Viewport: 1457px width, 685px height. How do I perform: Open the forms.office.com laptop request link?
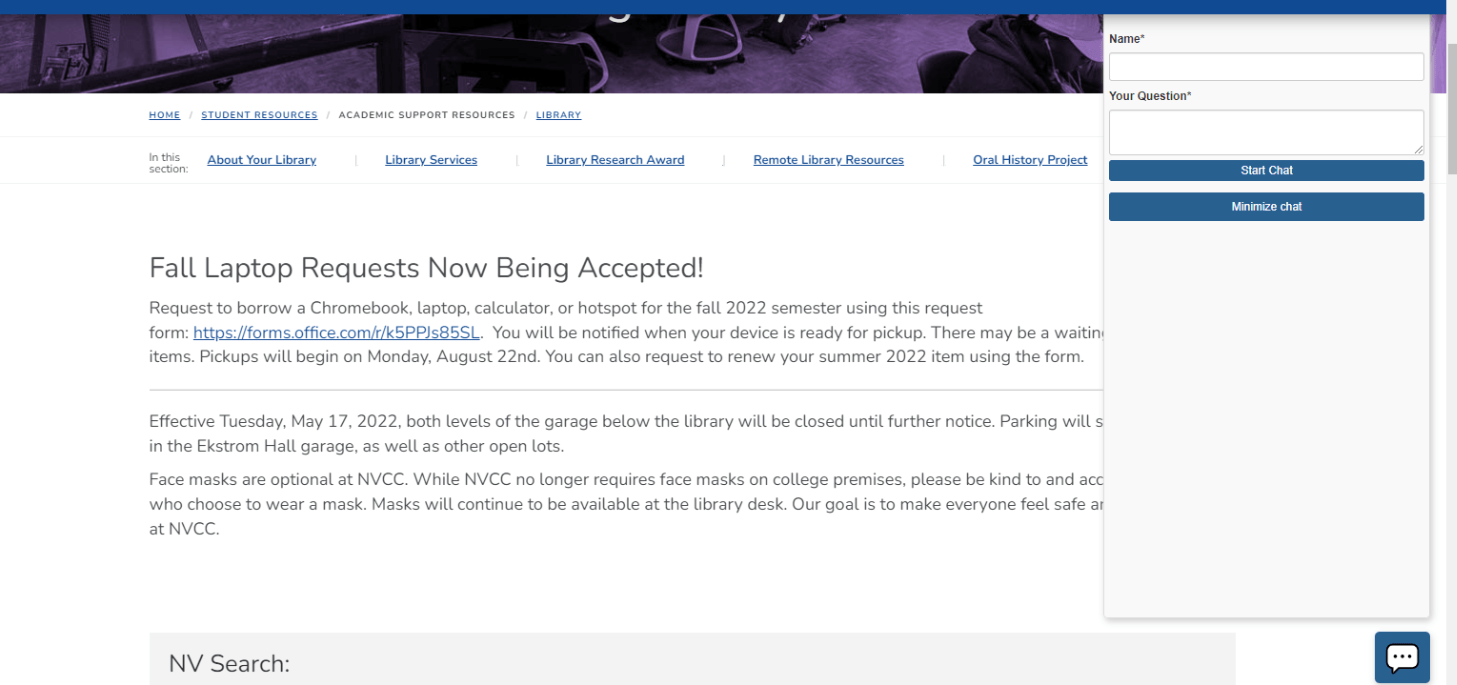pyautogui.click(x=336, y=332)
